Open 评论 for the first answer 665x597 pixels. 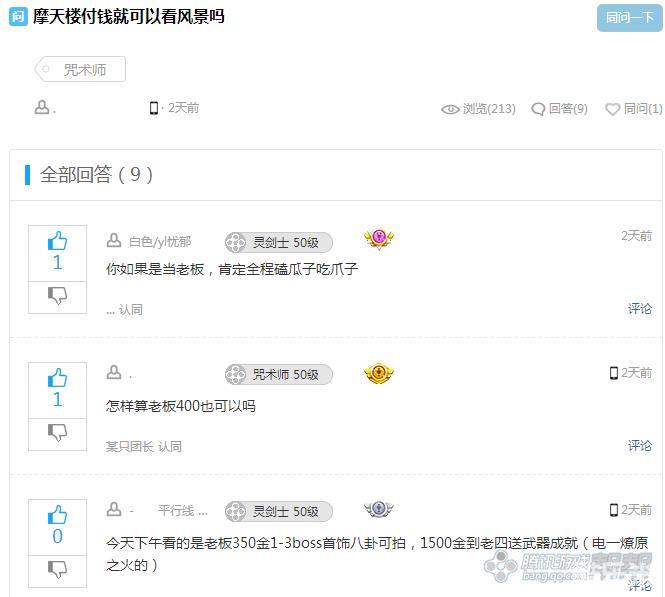click(x=640, y=308)
